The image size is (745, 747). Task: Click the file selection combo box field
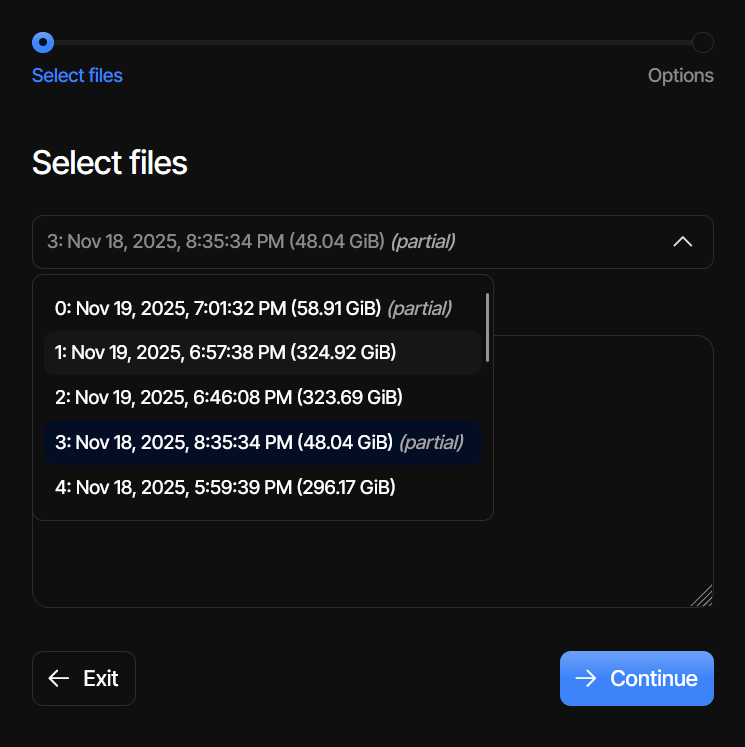coord(350,242)
